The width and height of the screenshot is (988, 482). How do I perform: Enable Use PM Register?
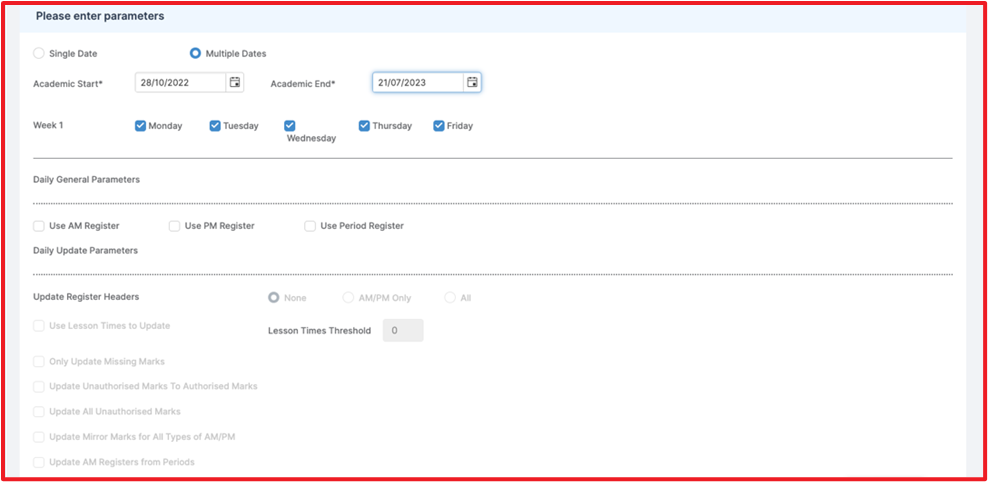coord(175,226)
